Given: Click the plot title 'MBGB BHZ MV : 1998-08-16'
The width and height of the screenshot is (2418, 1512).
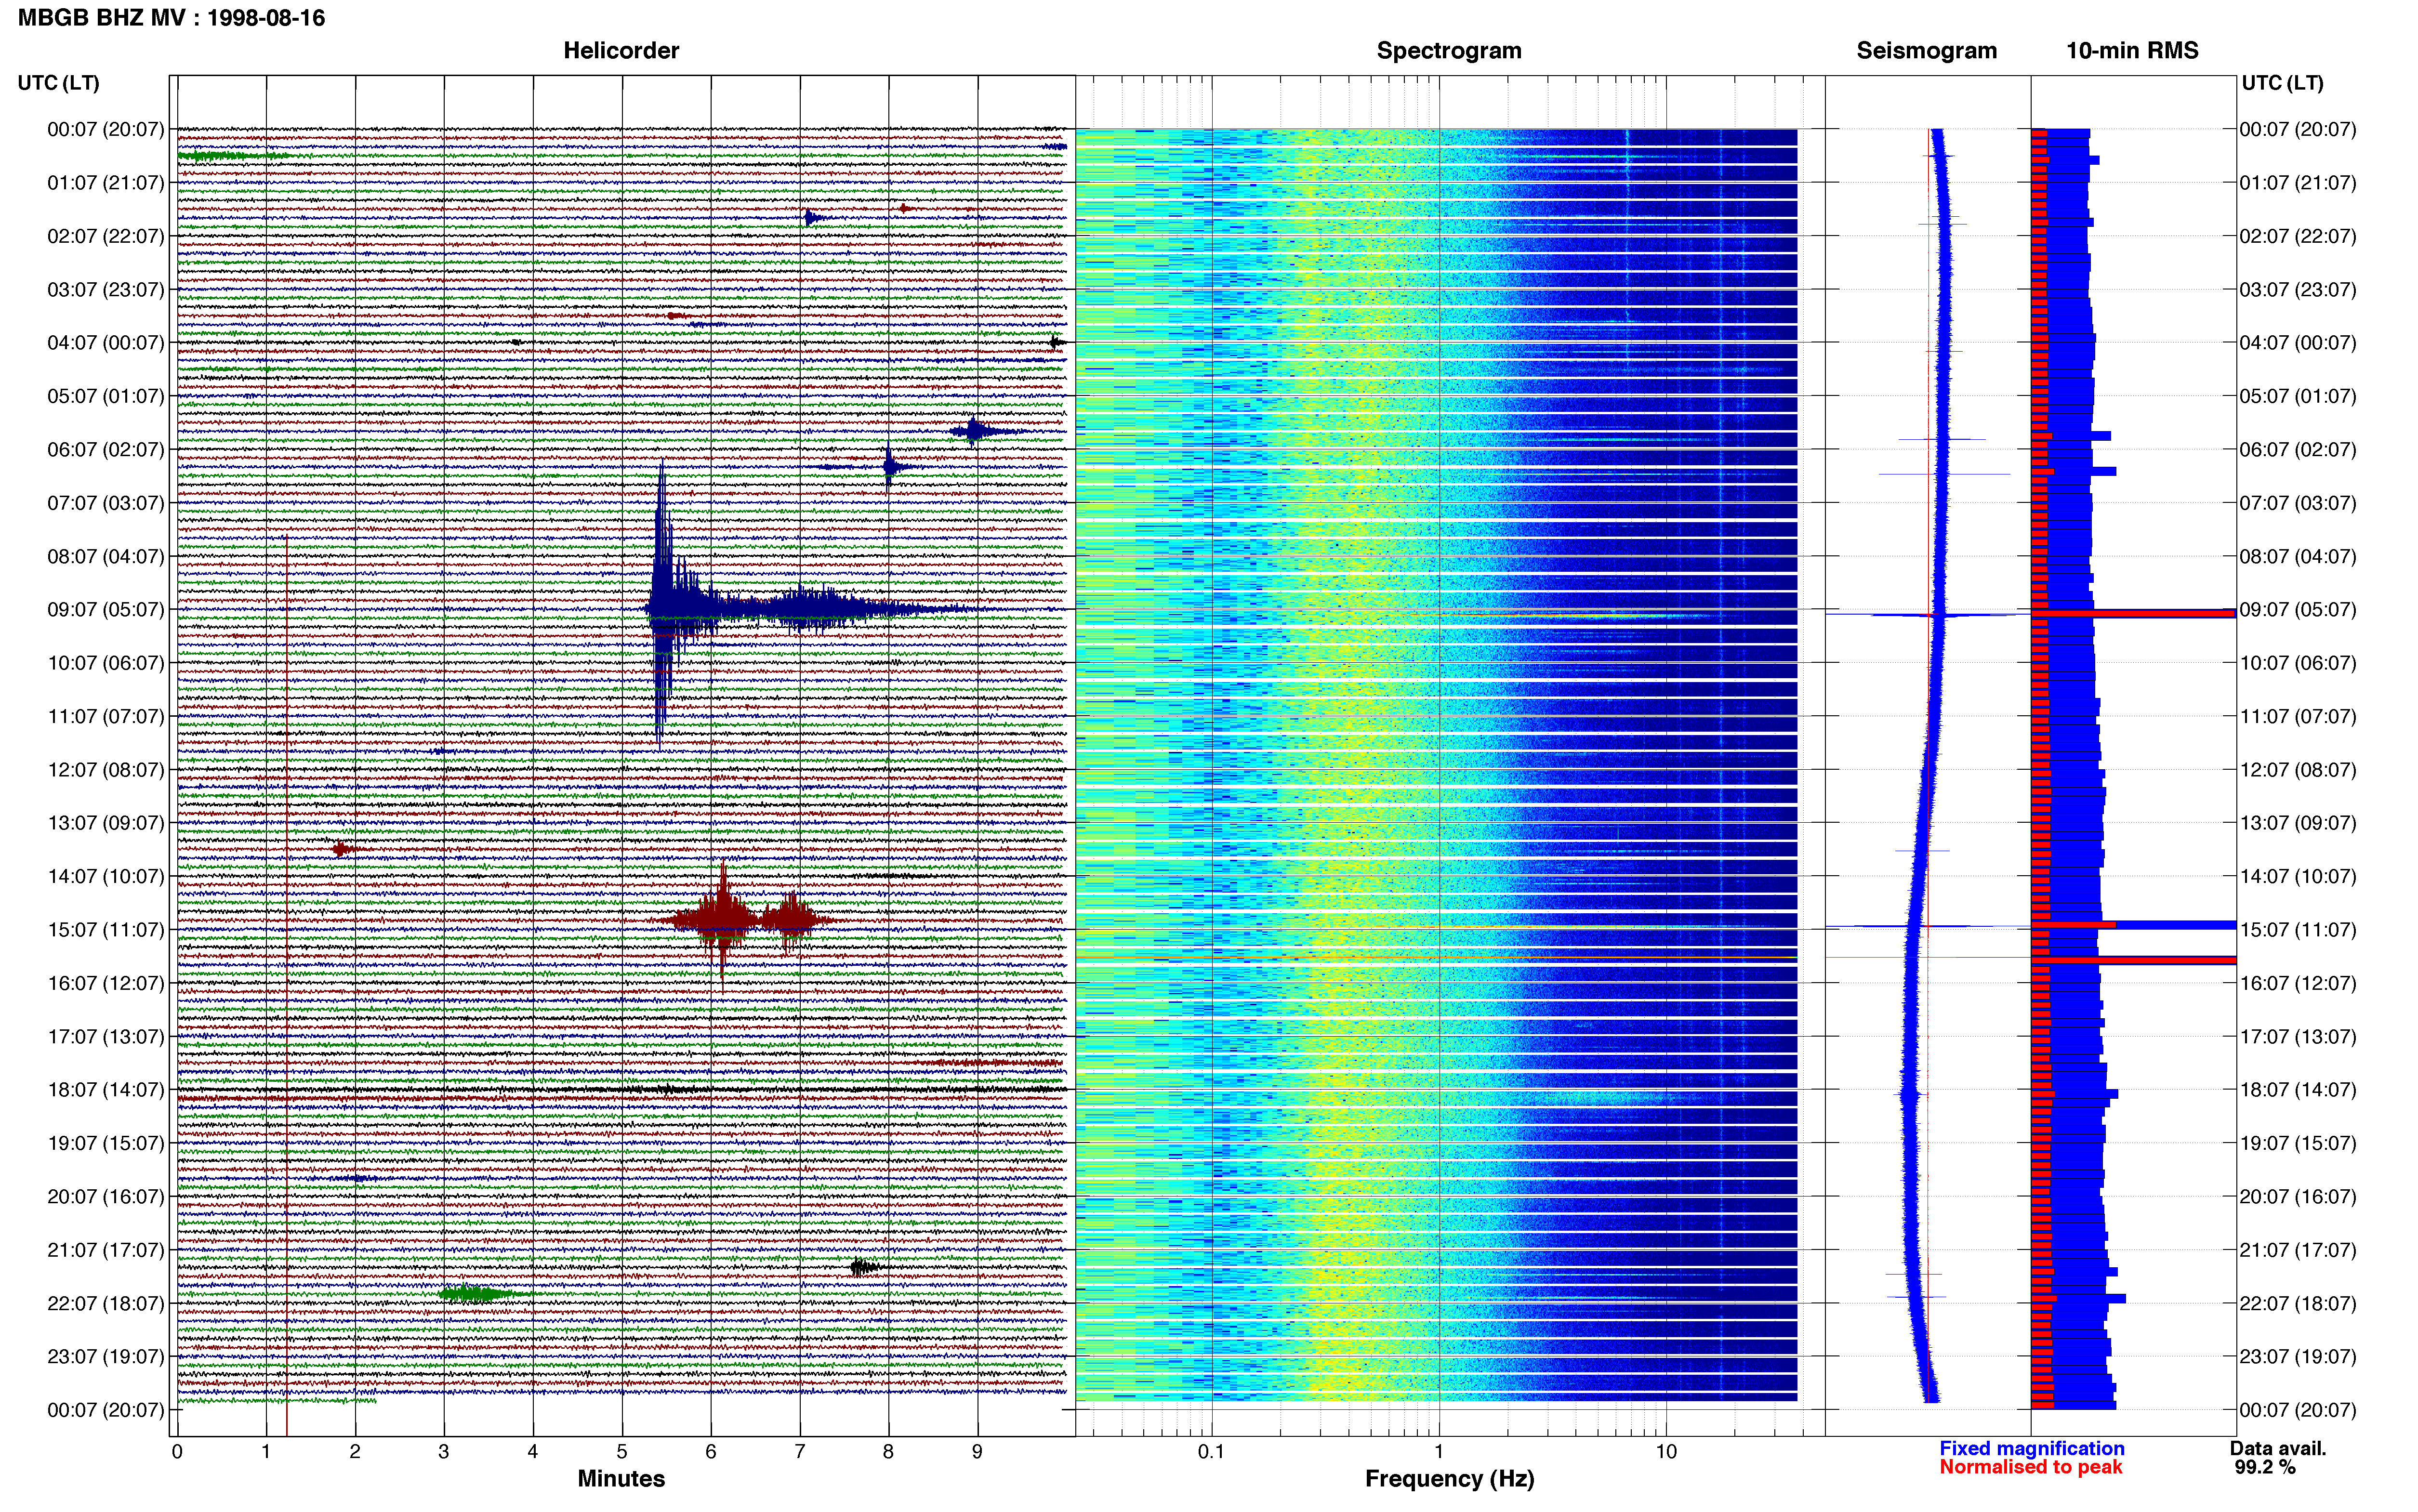Looking at the screenshot, I should [x=171, y=18].
